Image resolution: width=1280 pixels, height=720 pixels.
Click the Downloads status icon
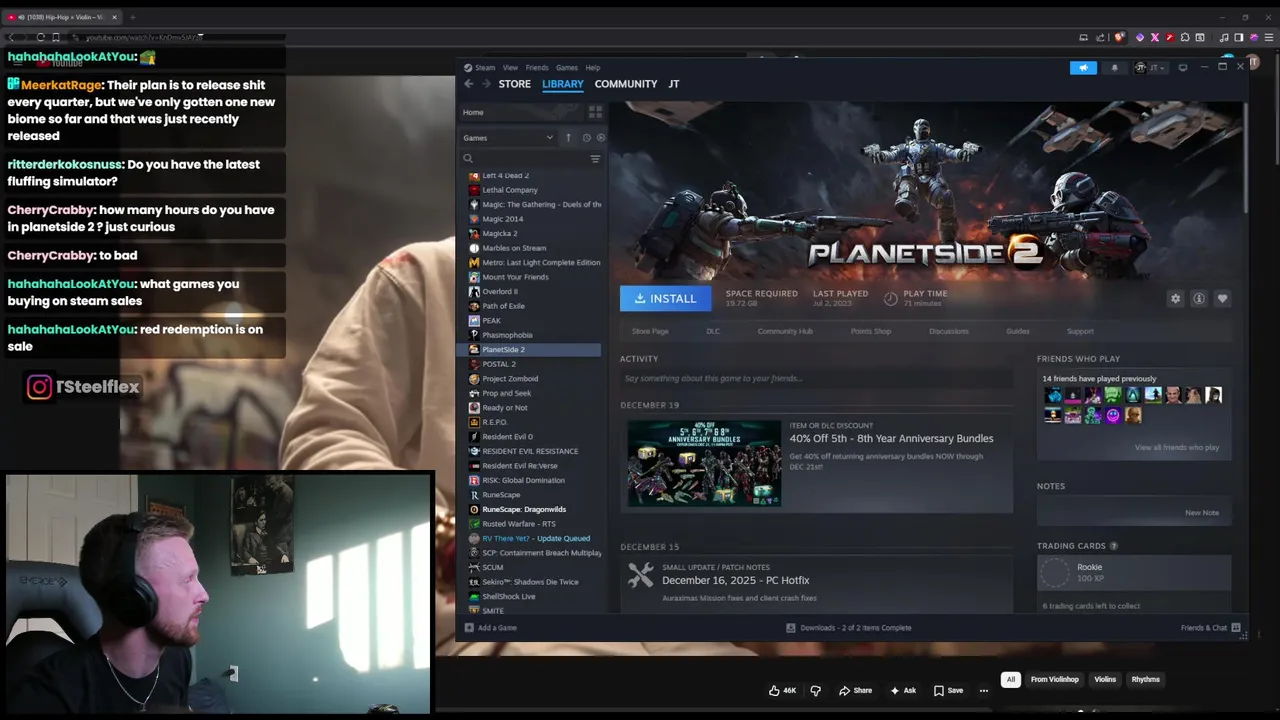790,628
